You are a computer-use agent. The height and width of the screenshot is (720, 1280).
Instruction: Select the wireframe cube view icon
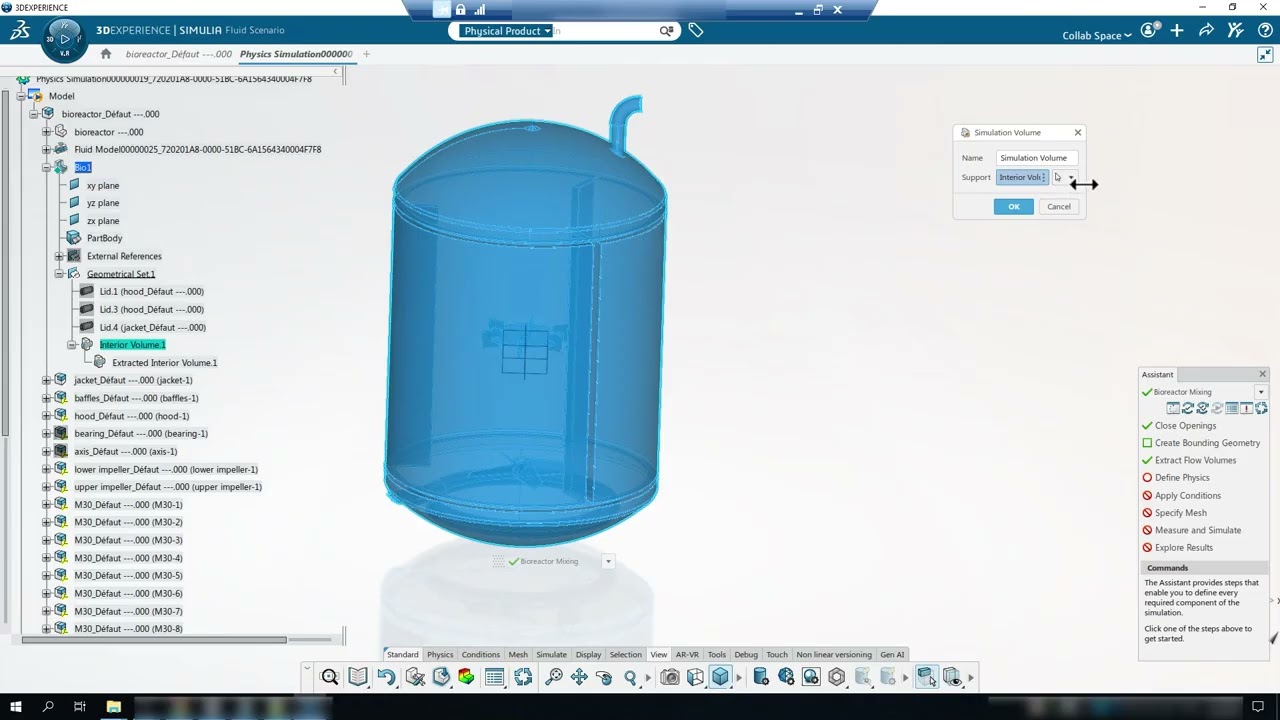tap(695, 677)
